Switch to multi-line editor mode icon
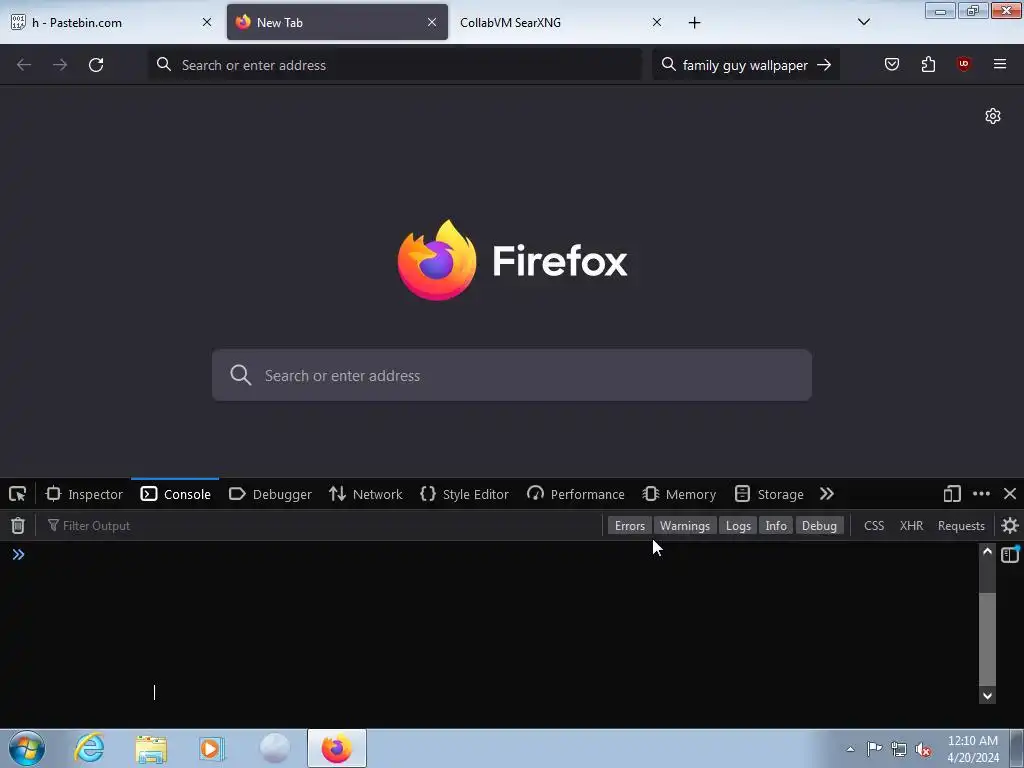This screenshot has width=1024, height=768. click(x=1010, y=554)
